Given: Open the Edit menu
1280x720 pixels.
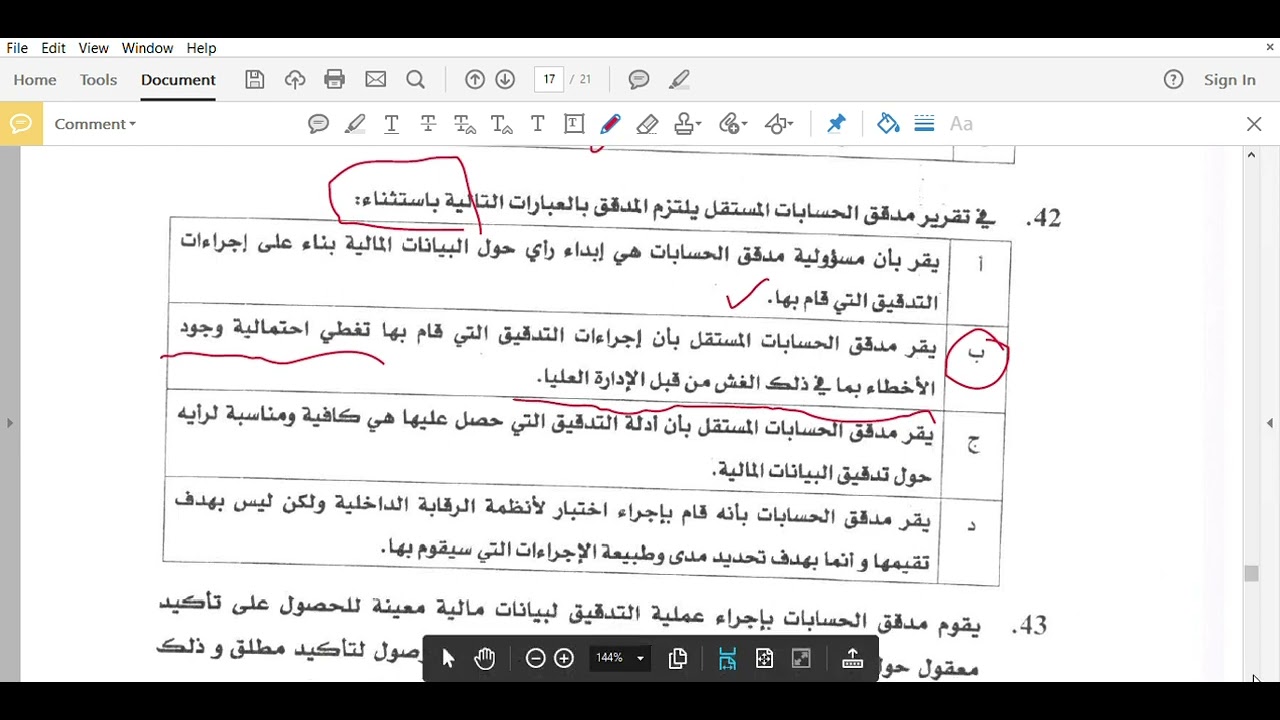Looking at the screenshot, I should [x=53, y=48].
